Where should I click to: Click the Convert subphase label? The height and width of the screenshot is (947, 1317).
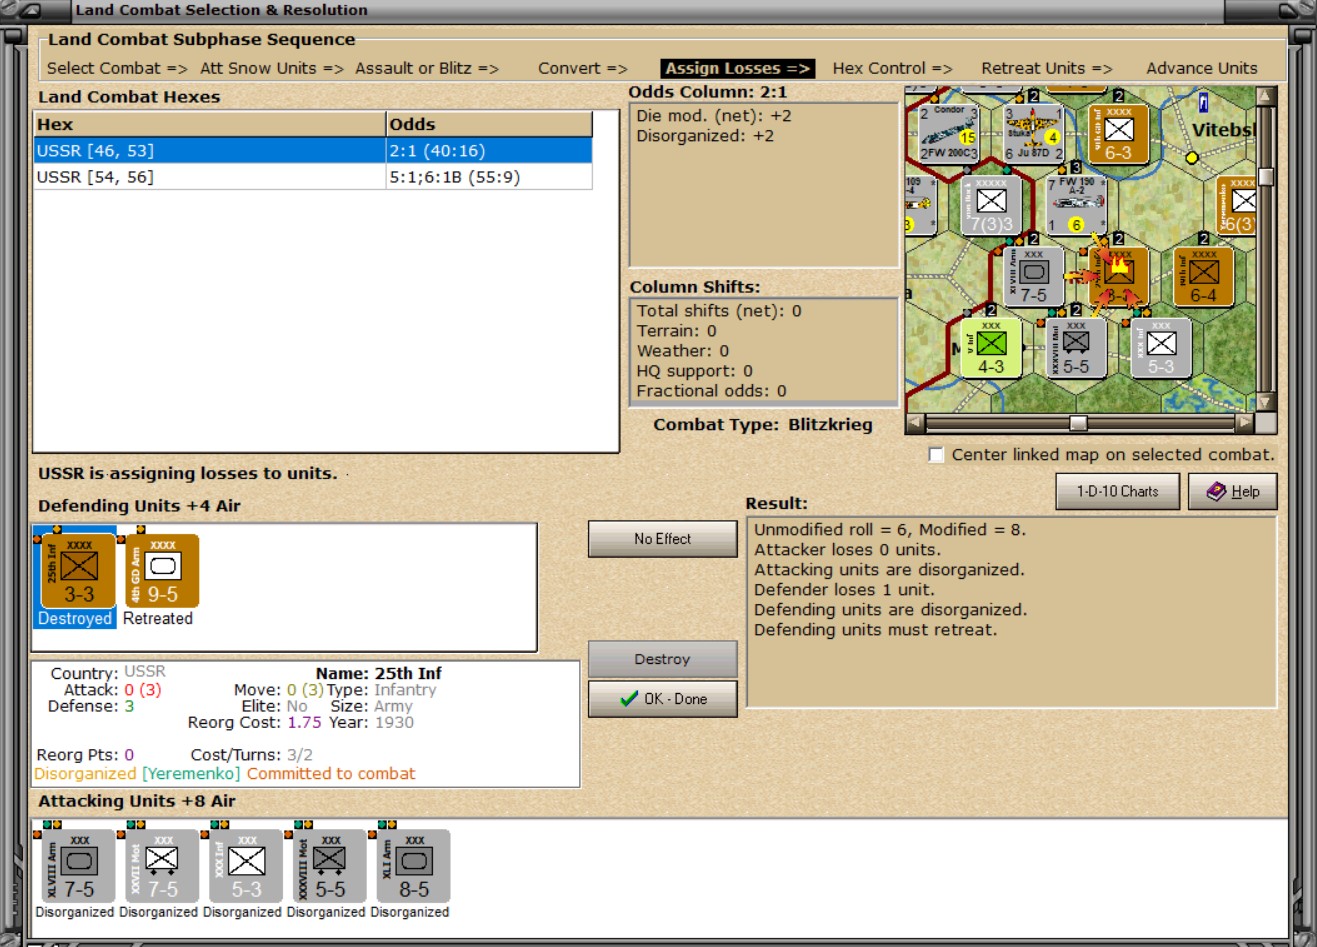[x=583, y=68]
